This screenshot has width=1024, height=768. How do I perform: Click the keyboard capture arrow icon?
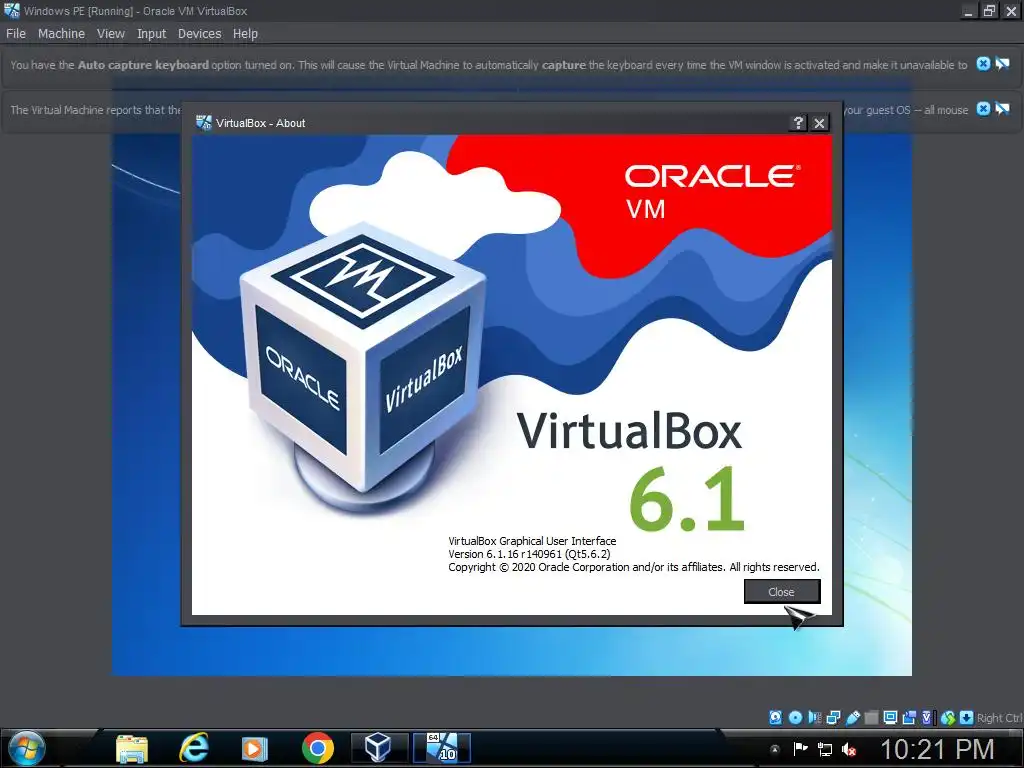[967, 718]
